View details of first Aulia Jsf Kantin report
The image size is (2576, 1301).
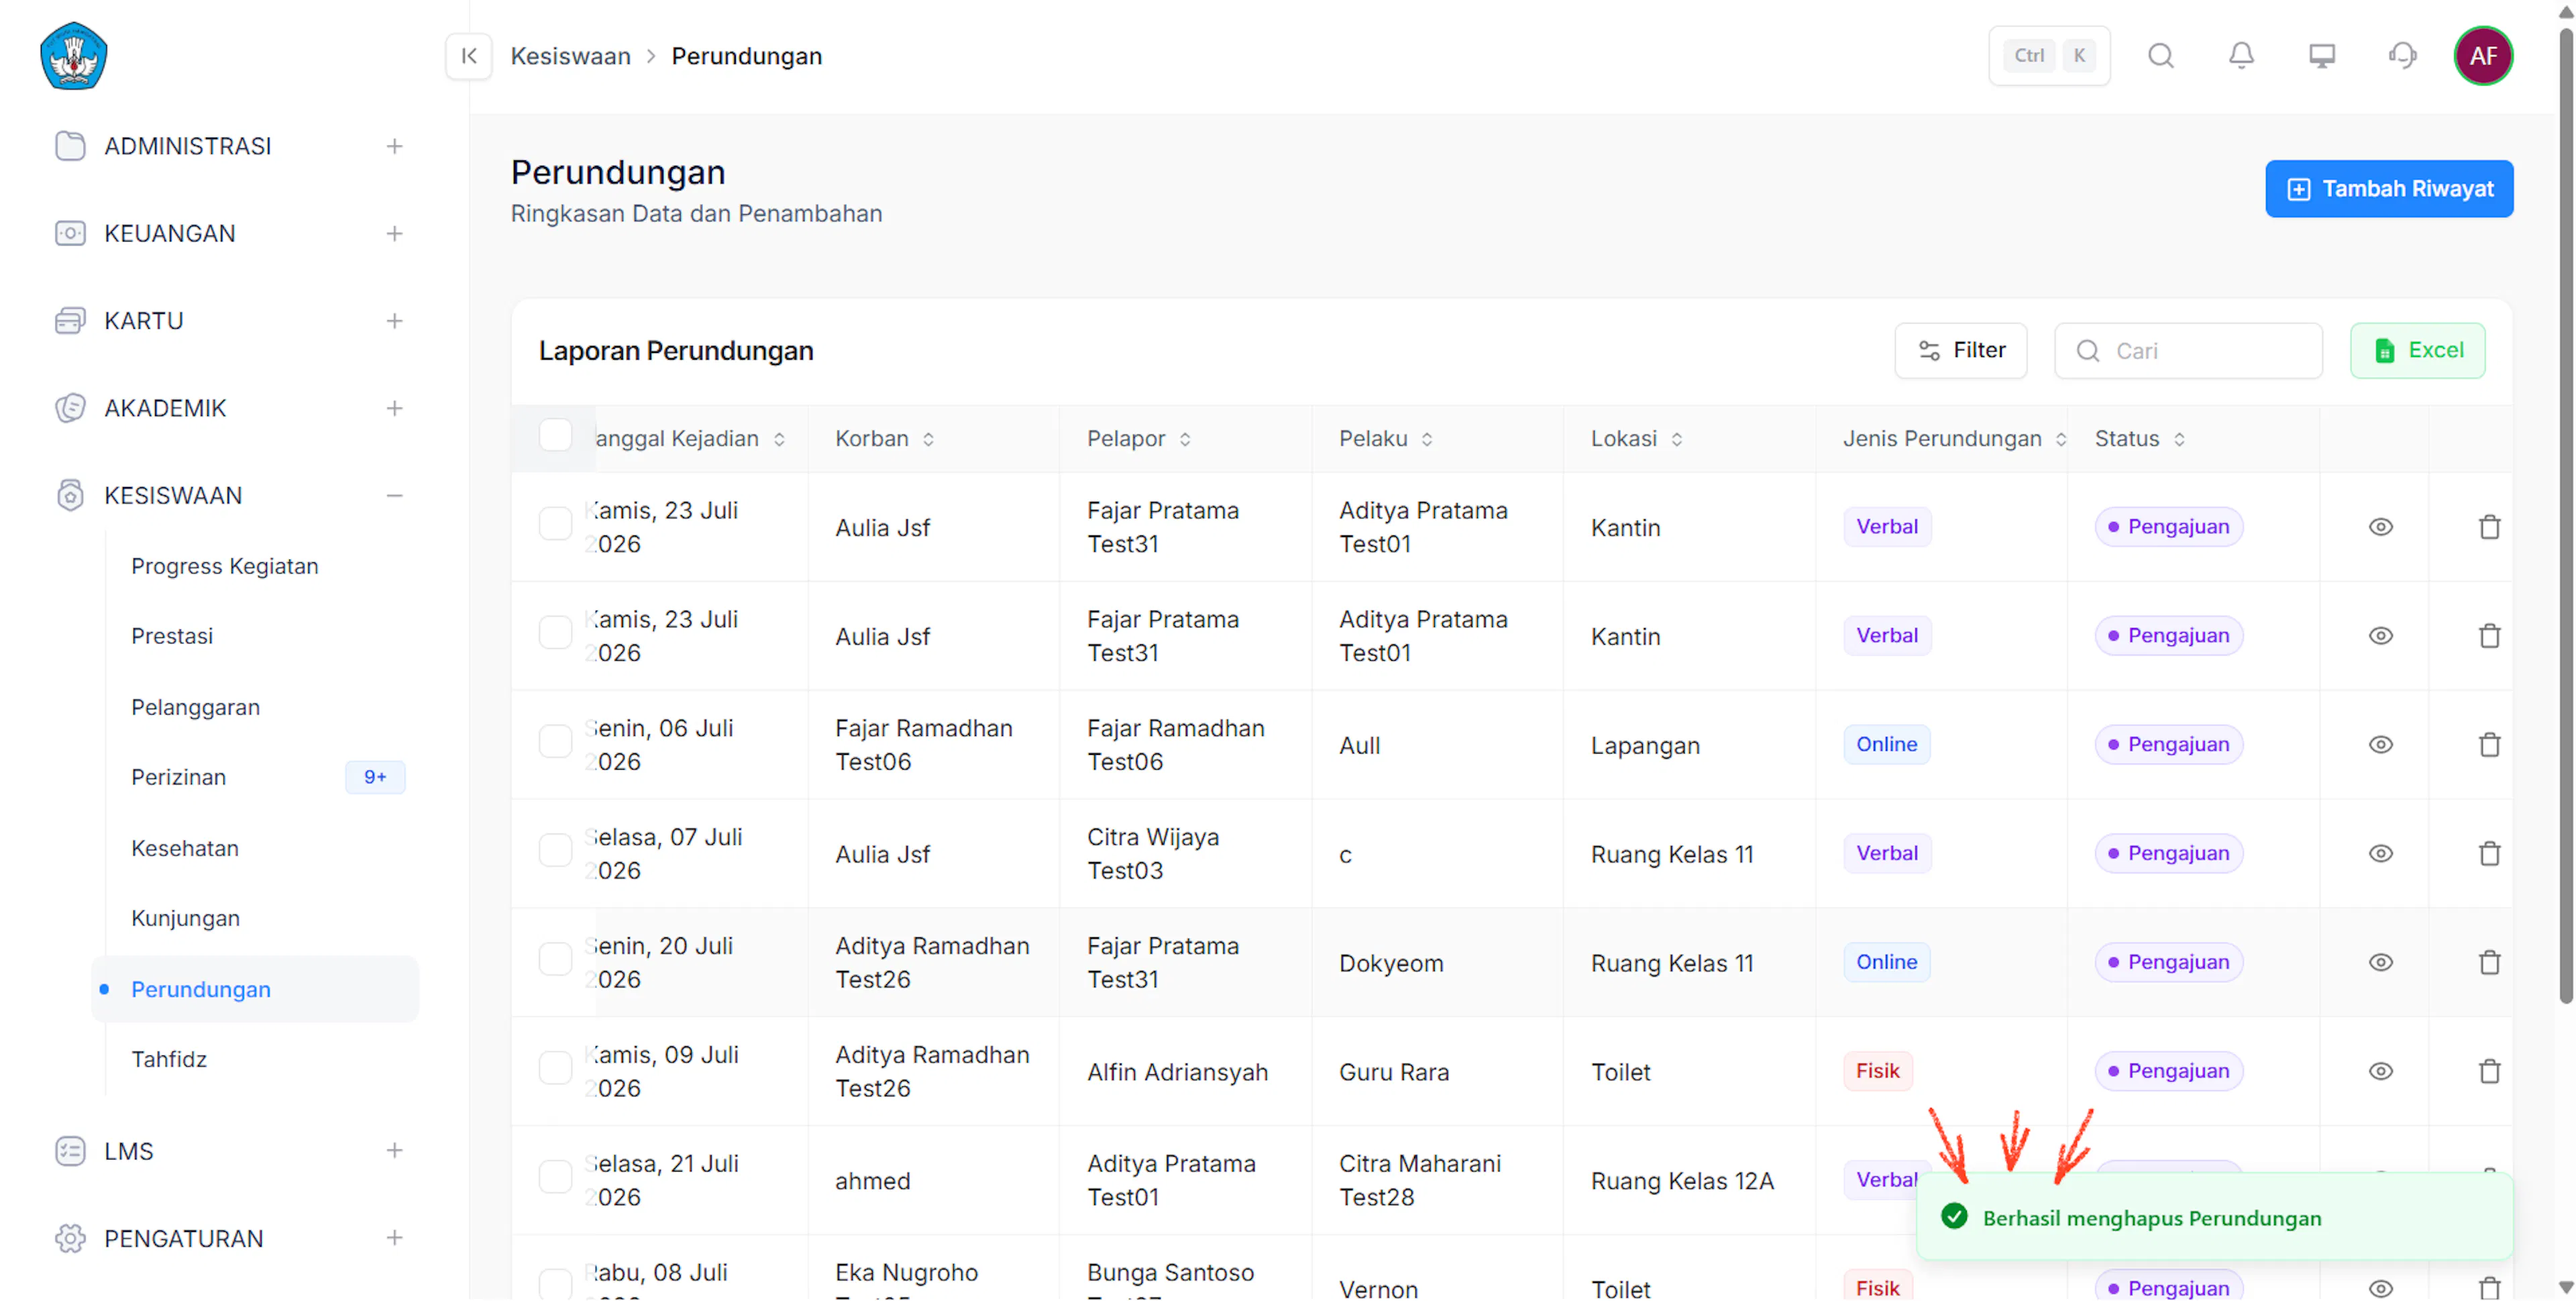[x=2380, y=527]
